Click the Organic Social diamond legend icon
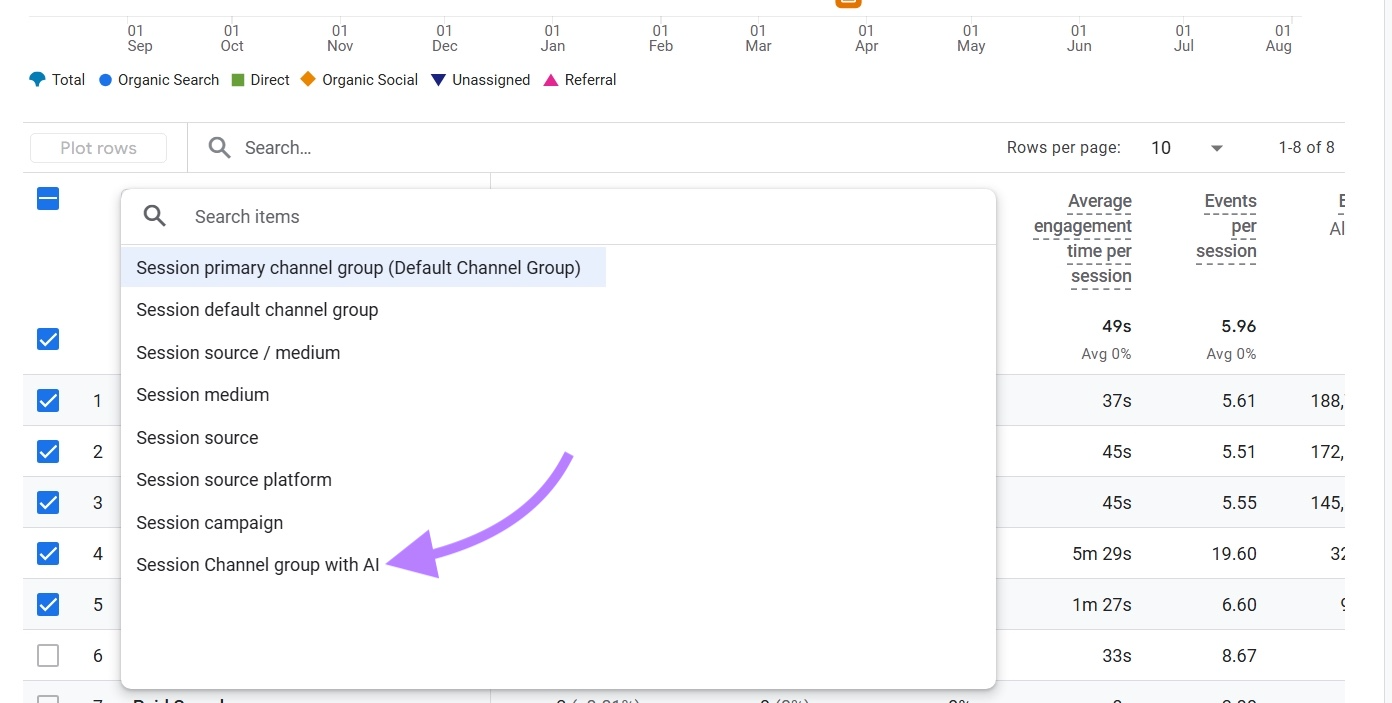Viewport: 1392px width, 703px height. (307, 79)
